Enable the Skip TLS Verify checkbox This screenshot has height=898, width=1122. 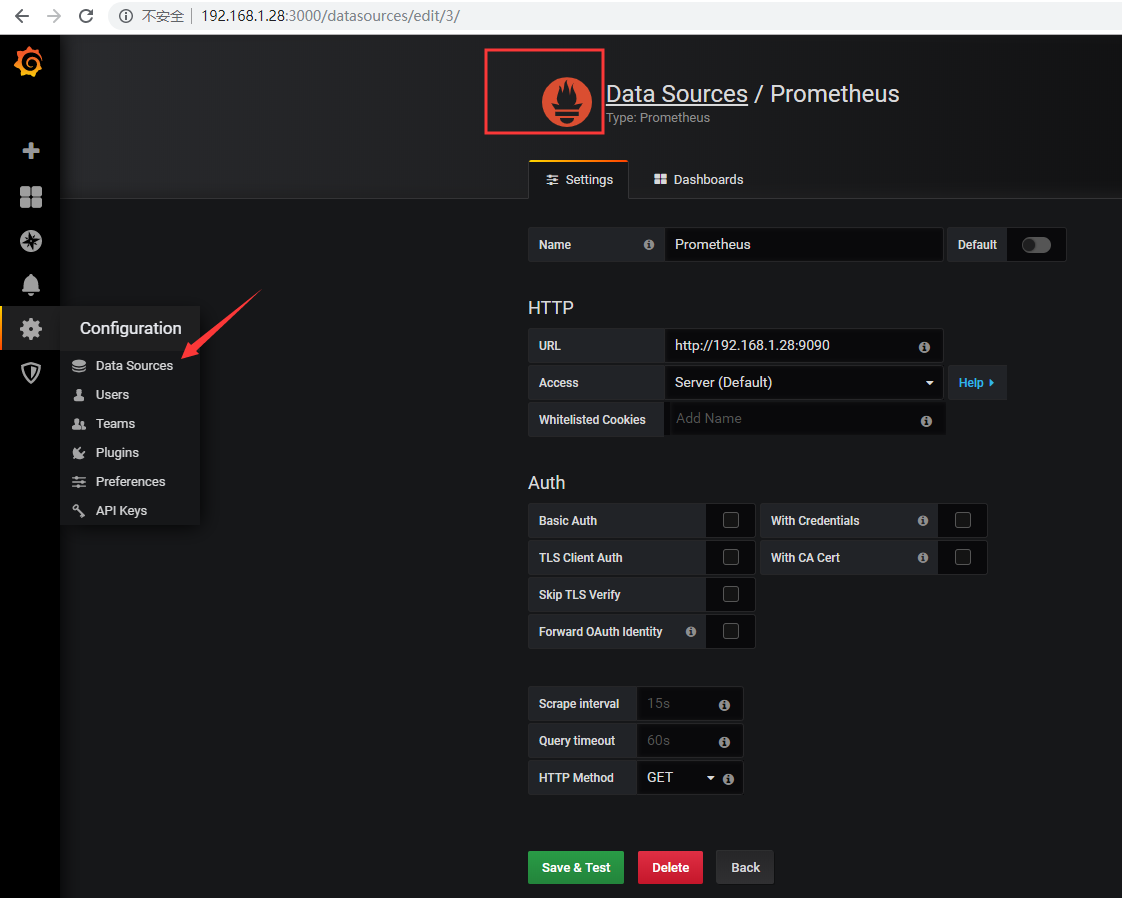[x=731, y=595]
